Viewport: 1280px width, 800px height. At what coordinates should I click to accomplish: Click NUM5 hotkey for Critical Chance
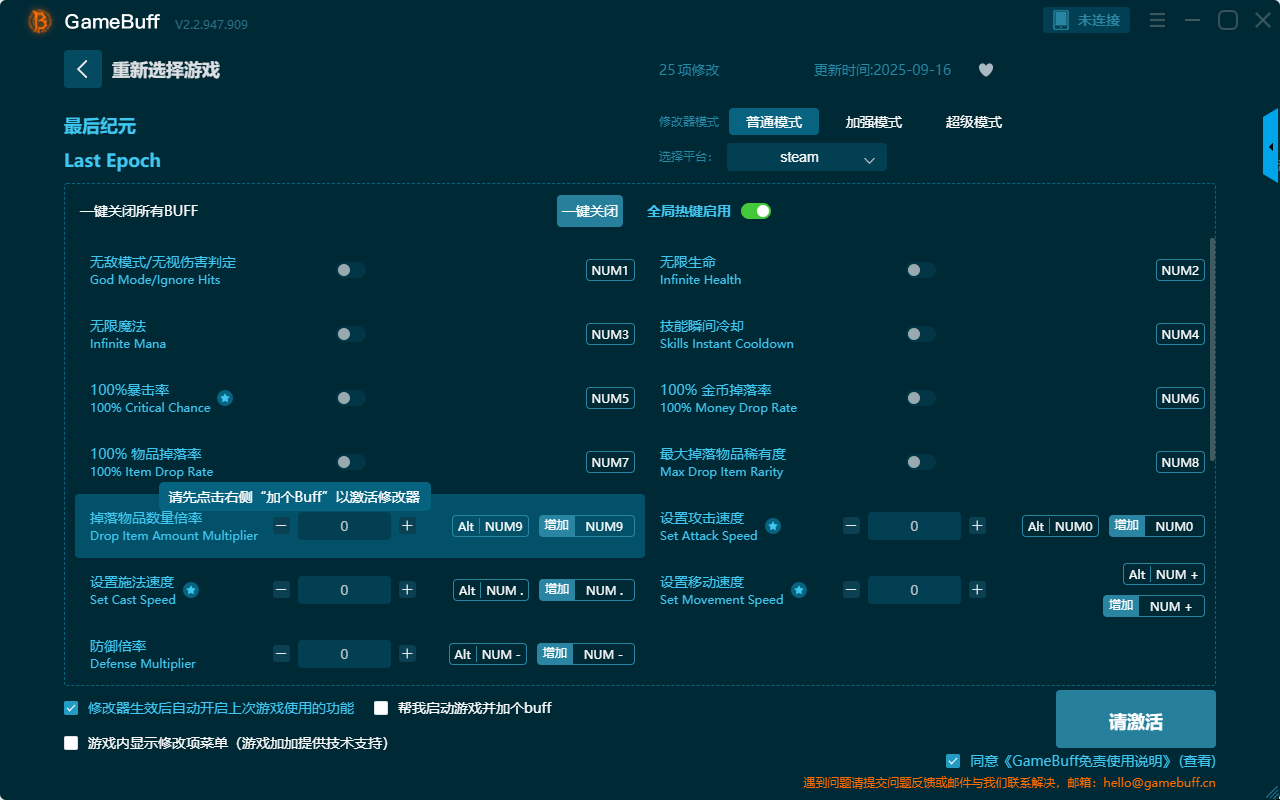tap(610, 398)
